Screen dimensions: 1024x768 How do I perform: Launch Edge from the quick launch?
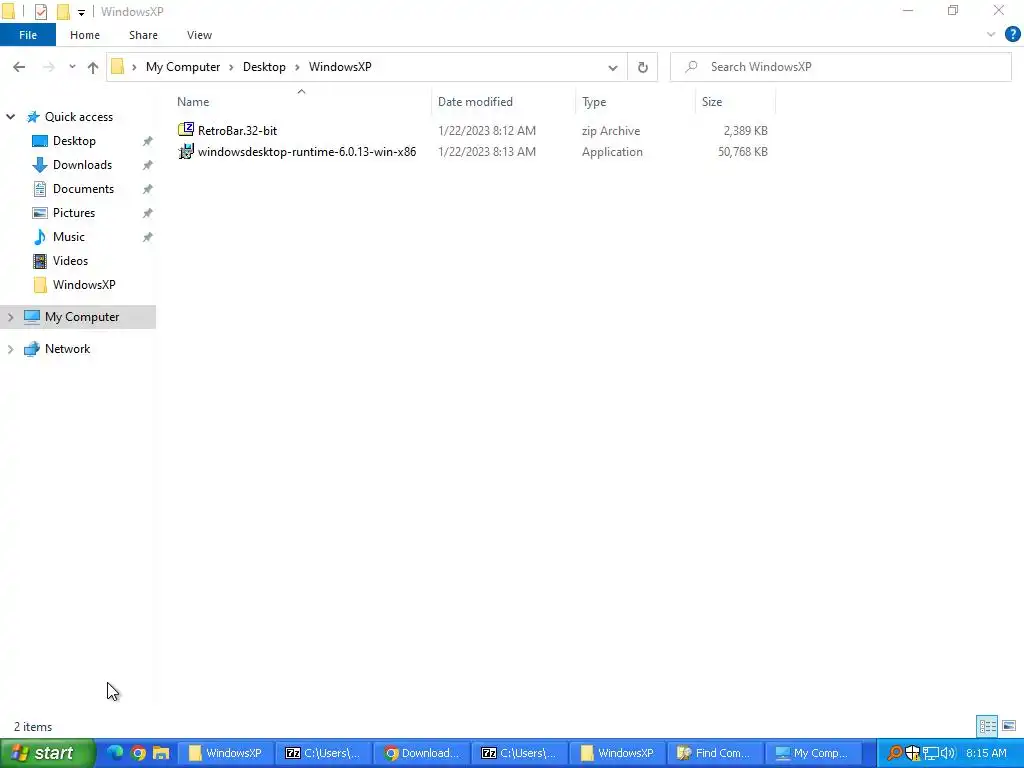[115, 753]
